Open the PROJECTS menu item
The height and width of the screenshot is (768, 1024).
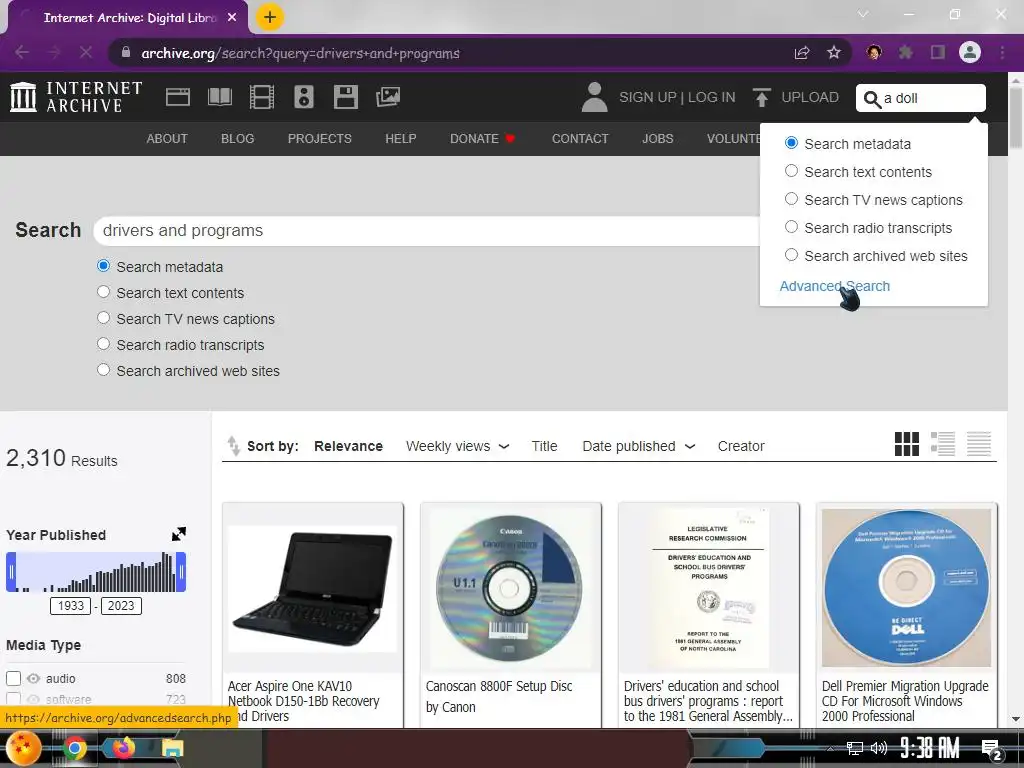[x=319, y=138]
